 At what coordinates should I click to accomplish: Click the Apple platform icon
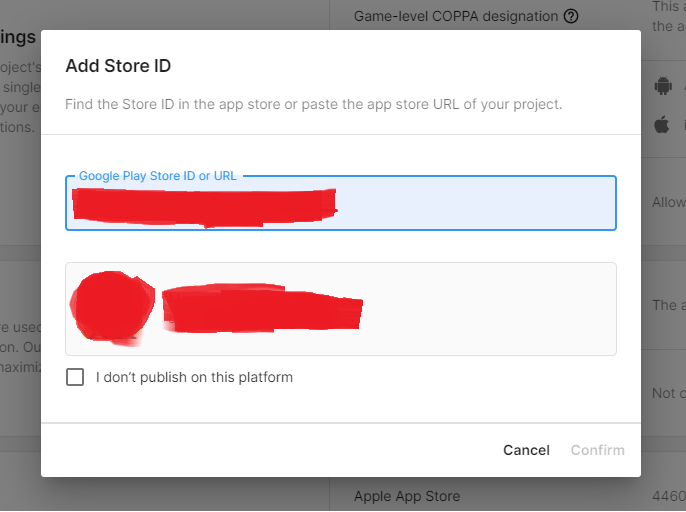[x=661, y=125]
